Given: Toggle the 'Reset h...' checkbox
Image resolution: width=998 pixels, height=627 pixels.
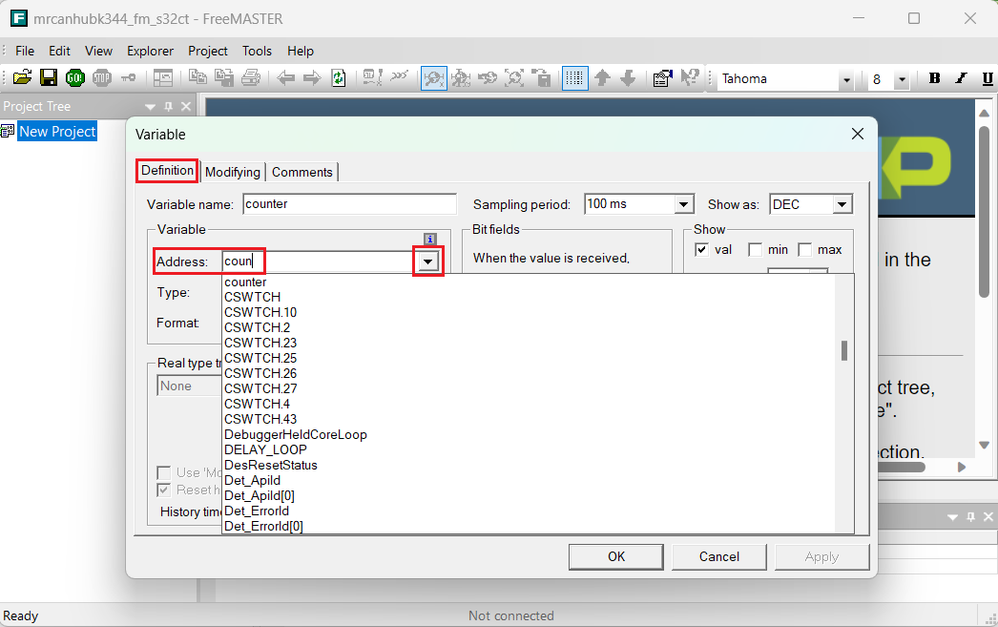Looking at the screenshot, I should (x=164, y=490).
